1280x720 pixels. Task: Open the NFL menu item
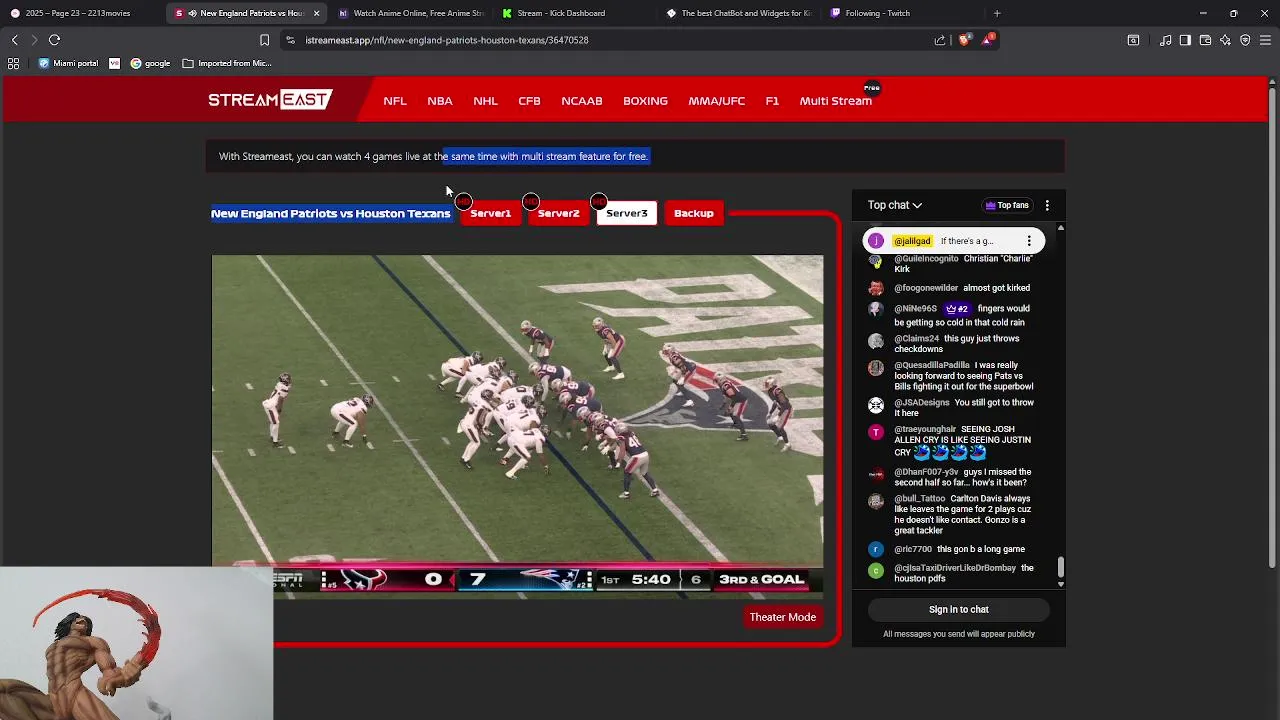pos(395,101)
